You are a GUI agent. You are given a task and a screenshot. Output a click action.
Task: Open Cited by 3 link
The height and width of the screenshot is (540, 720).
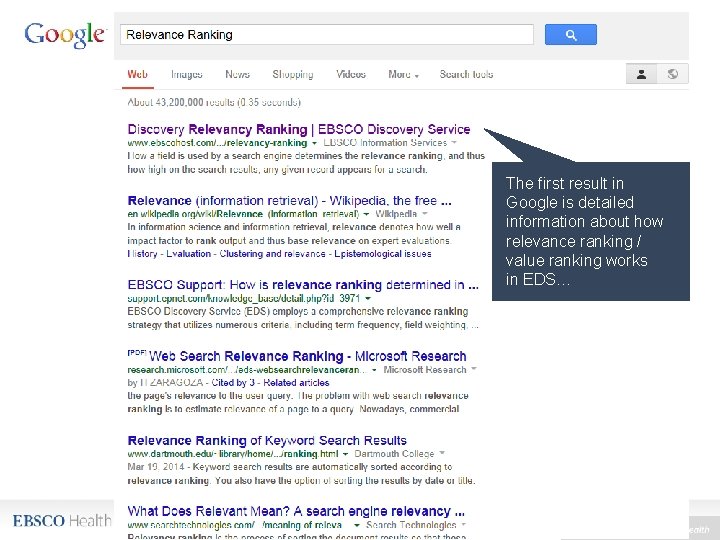[233, 382]
